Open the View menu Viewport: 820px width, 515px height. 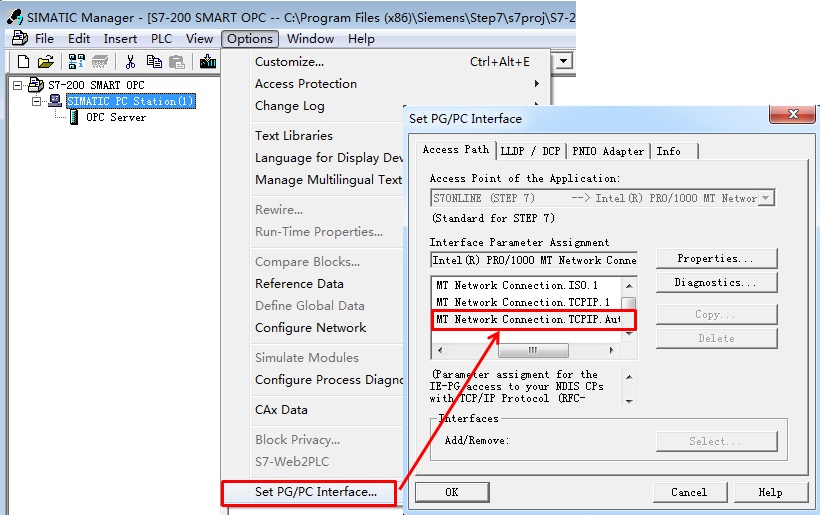point(199,39)
